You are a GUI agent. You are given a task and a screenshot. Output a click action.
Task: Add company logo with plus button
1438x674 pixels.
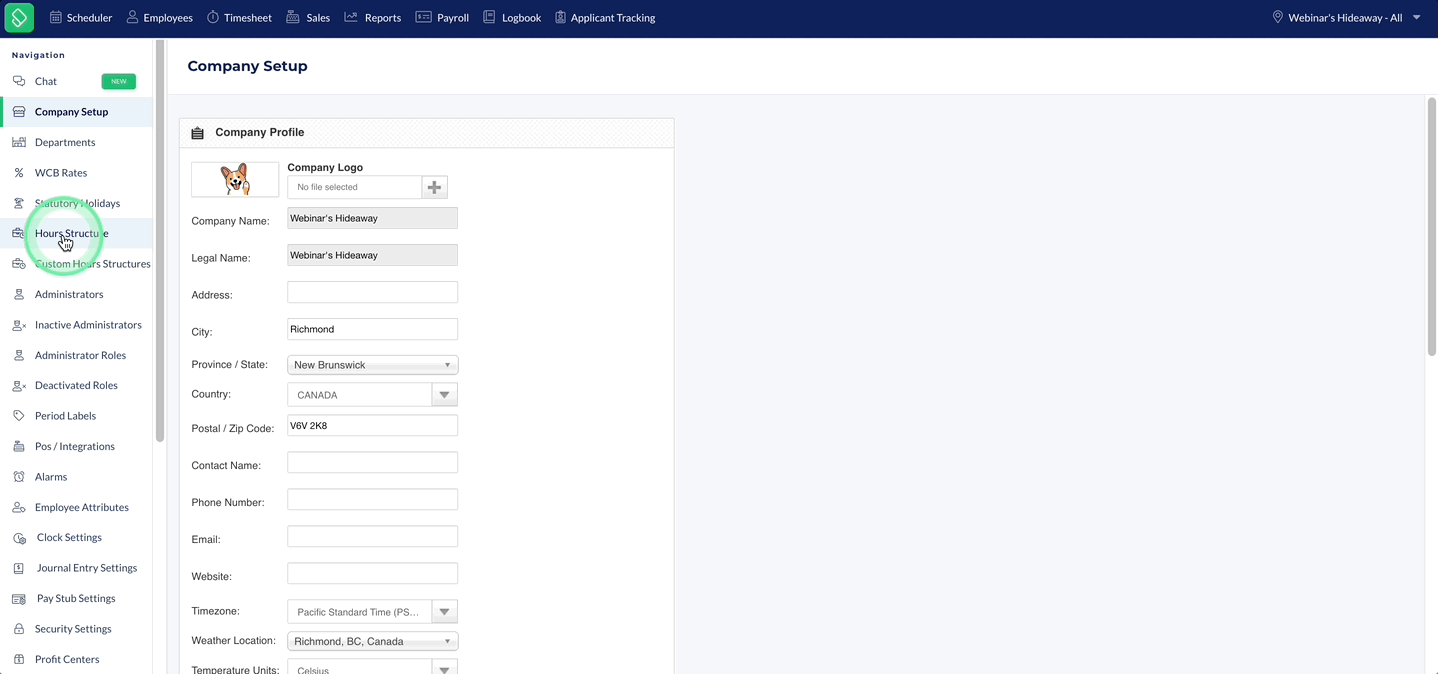(434, 187)
